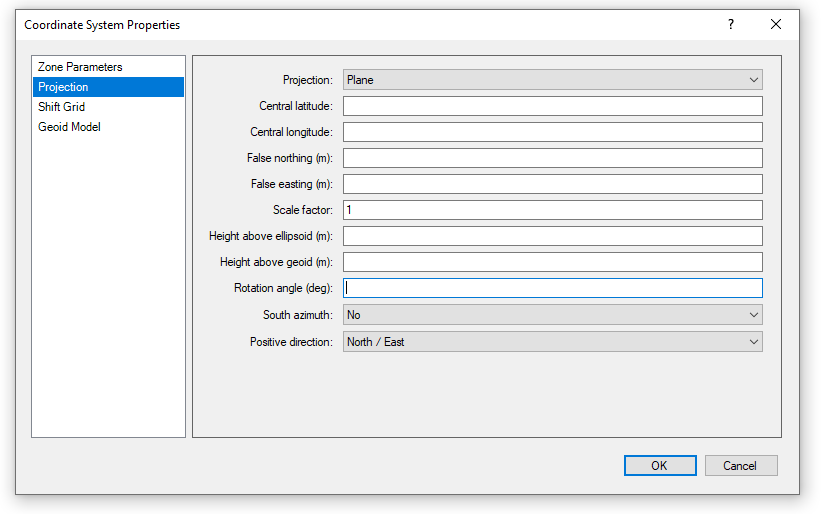Go to the Geoid Model page

(69, 127)
